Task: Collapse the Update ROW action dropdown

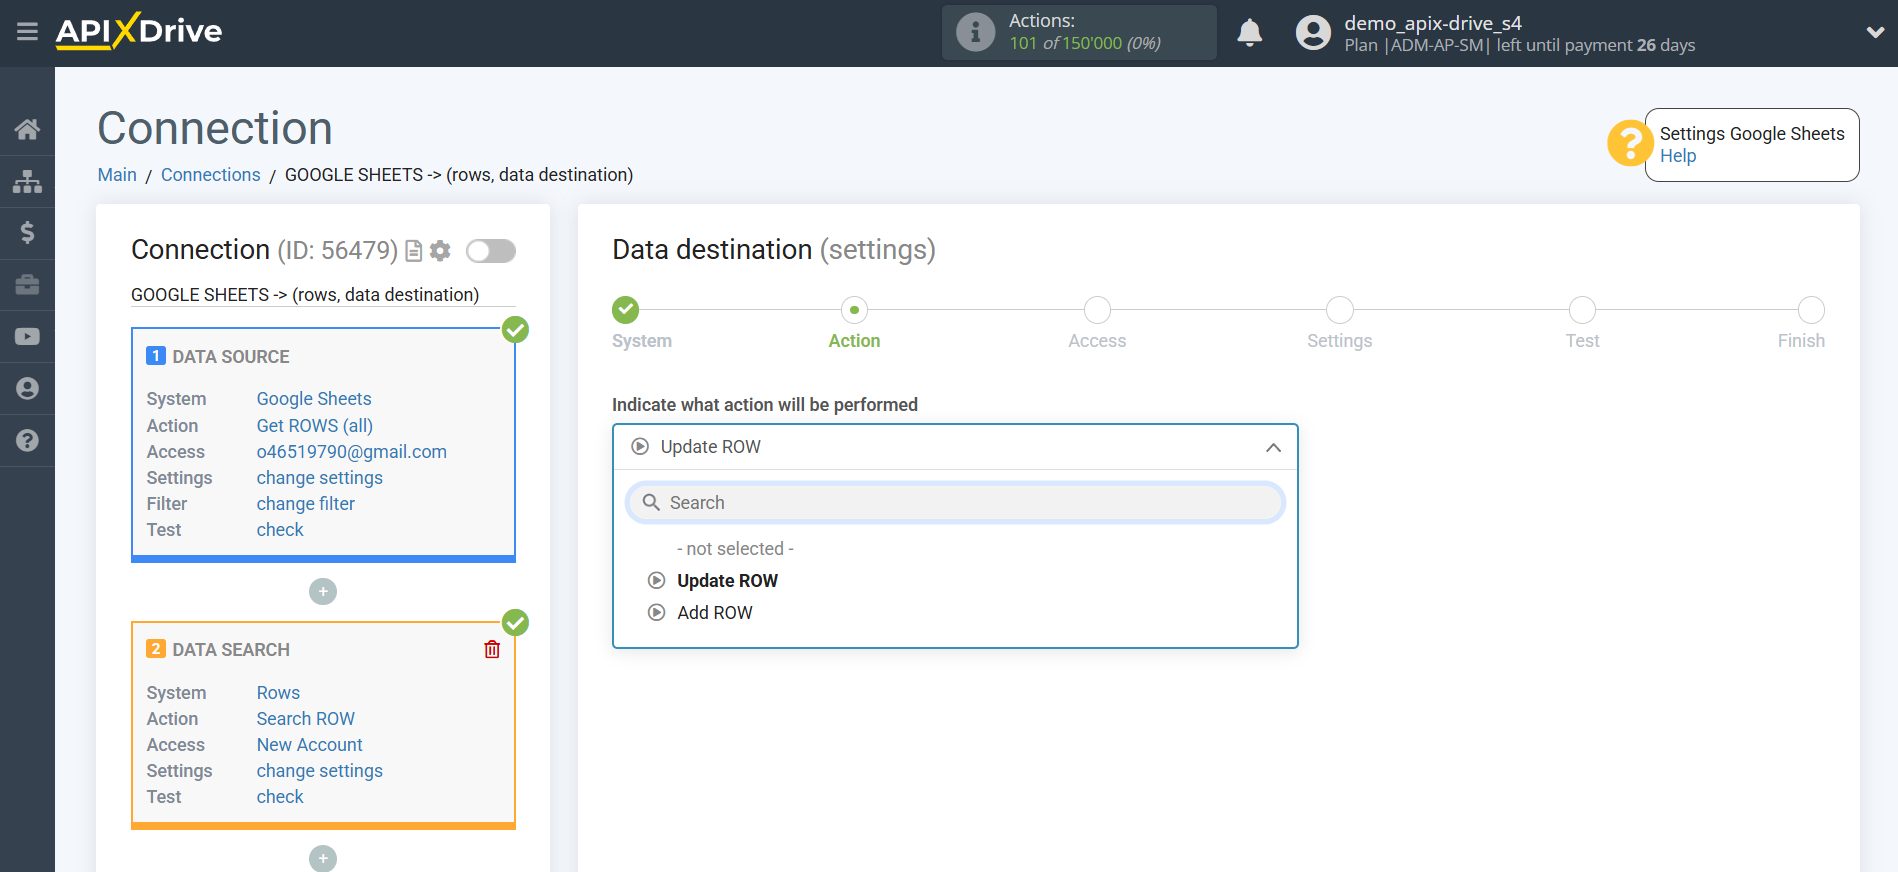Action: click(1272, 447)
